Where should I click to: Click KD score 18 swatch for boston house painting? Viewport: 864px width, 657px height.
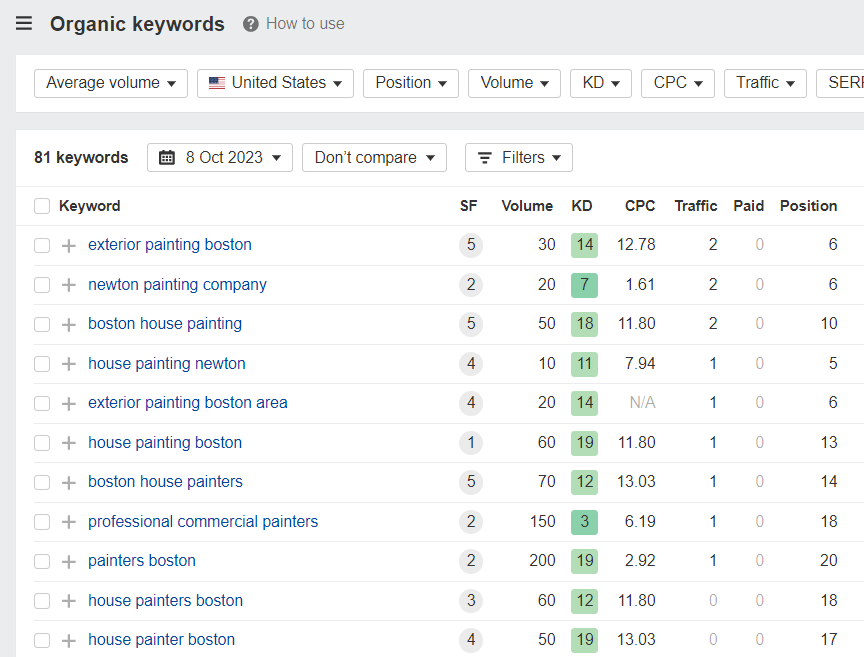585,324
